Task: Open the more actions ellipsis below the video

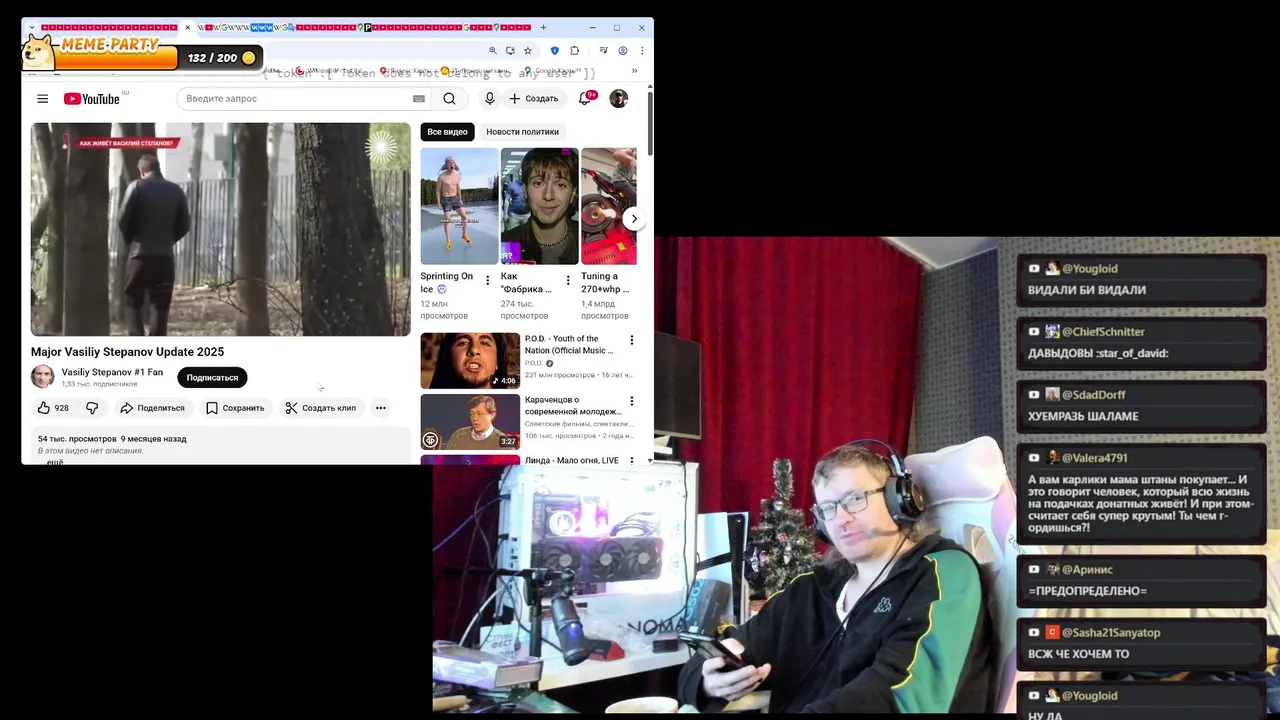Action: click(x=380, y=408)
